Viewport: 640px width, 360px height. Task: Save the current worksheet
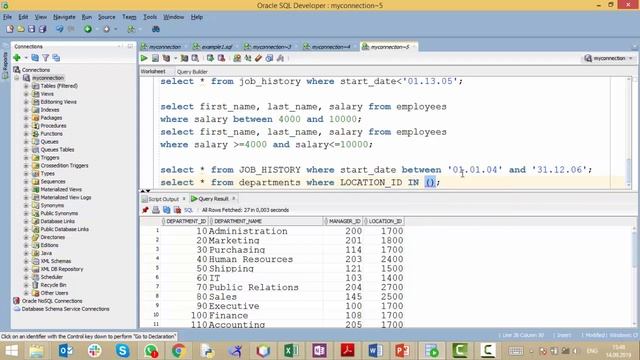[31, 29]
